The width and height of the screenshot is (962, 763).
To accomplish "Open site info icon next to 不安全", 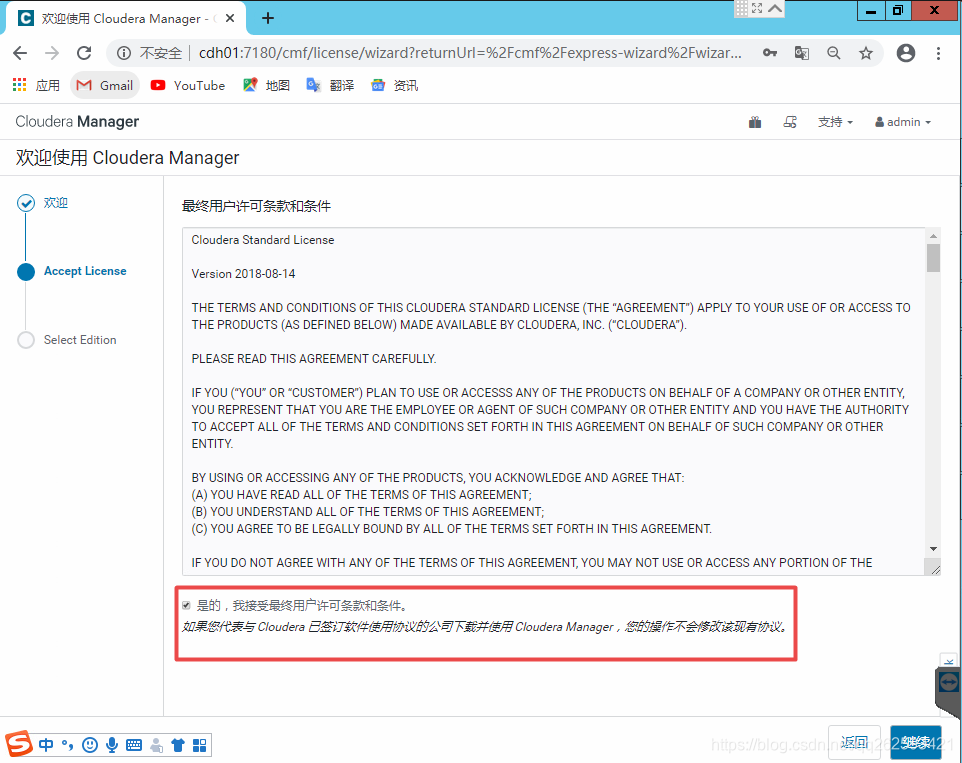I will pos(124,53).
